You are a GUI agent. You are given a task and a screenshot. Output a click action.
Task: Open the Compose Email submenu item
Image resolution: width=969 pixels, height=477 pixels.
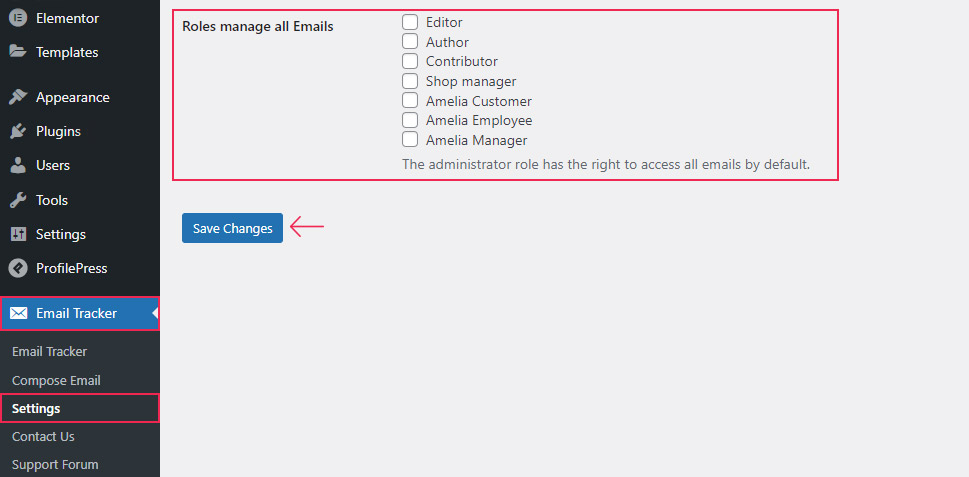(56, 381)
